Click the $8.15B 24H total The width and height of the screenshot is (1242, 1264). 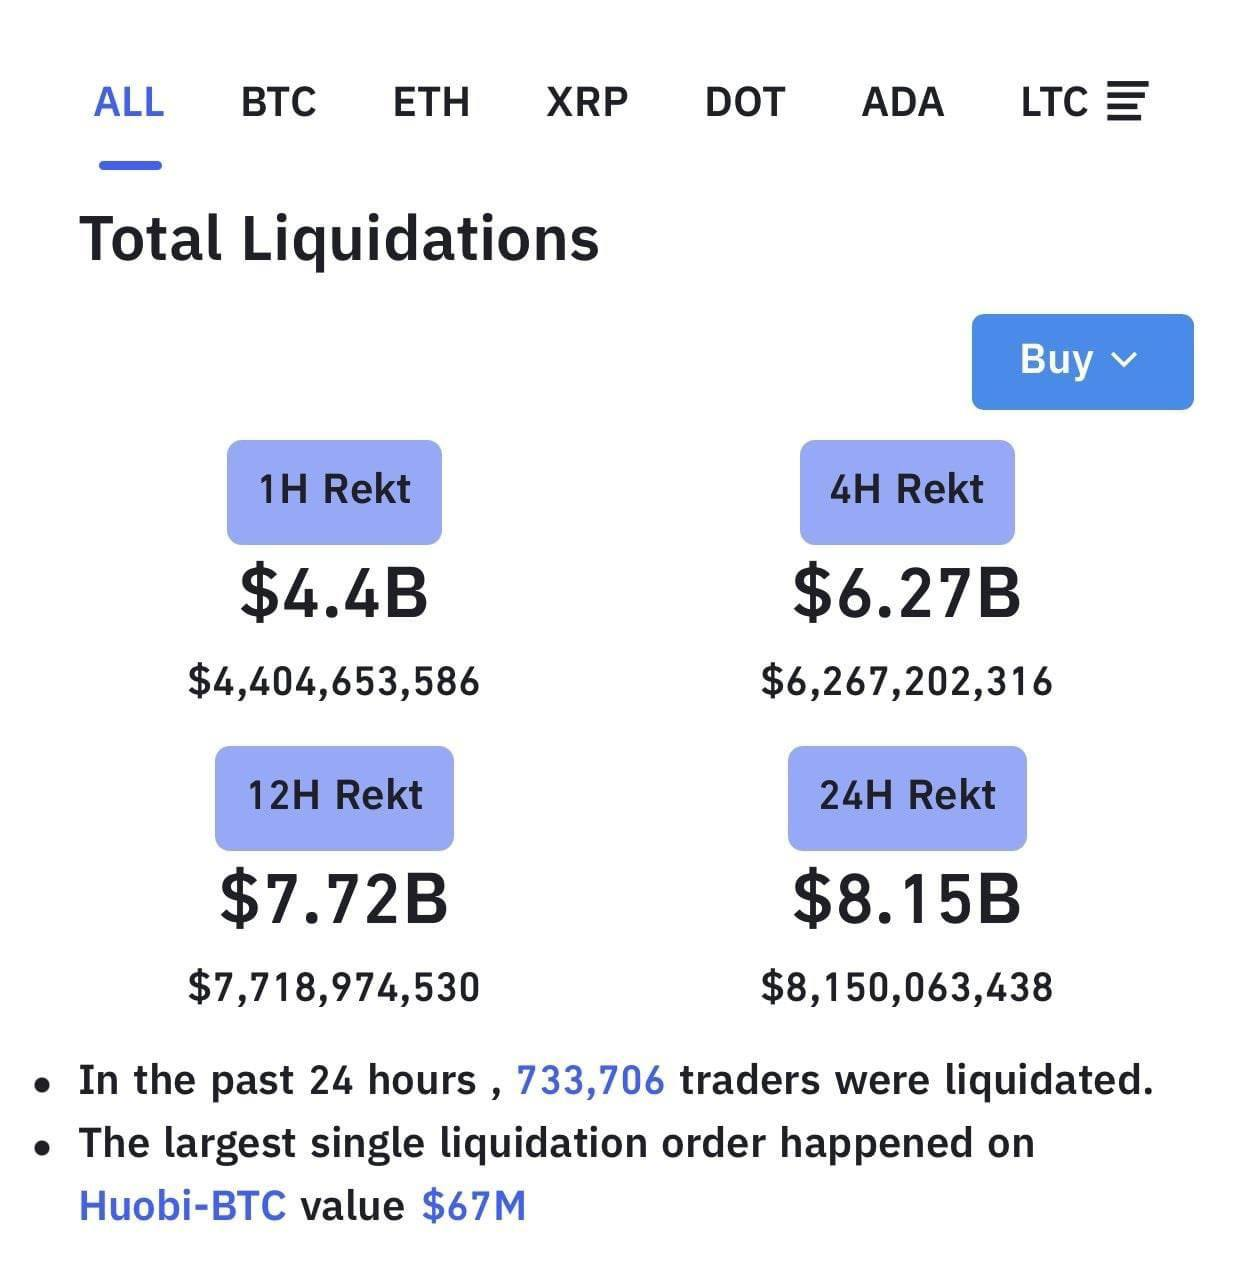907,898
